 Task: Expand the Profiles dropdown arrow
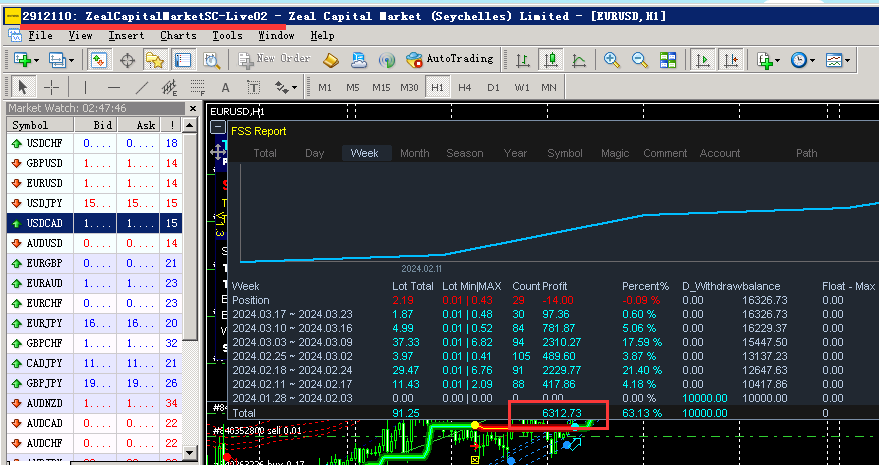pyautogui.click(x=71, y=60)
